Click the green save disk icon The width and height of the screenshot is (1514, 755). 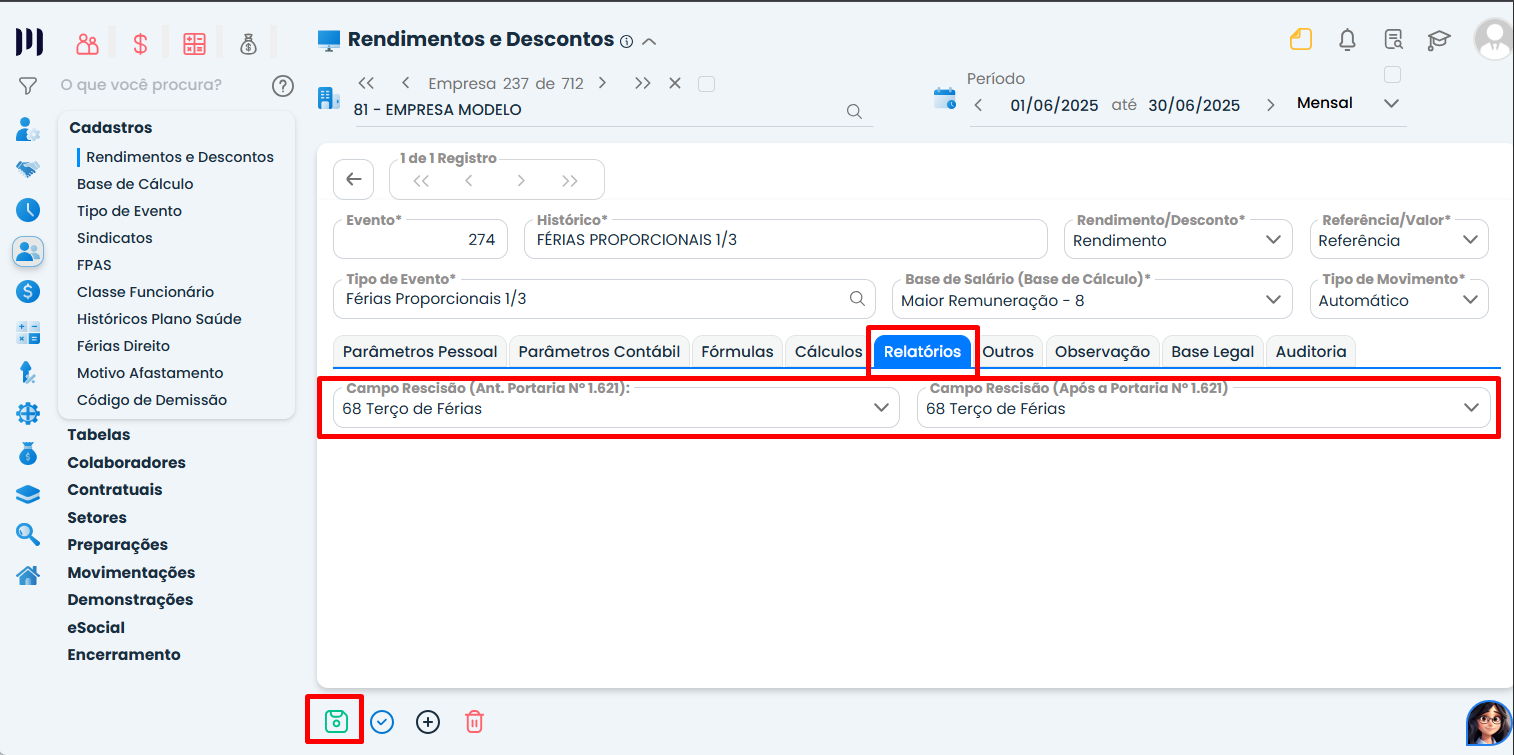(x=336, y=721)
